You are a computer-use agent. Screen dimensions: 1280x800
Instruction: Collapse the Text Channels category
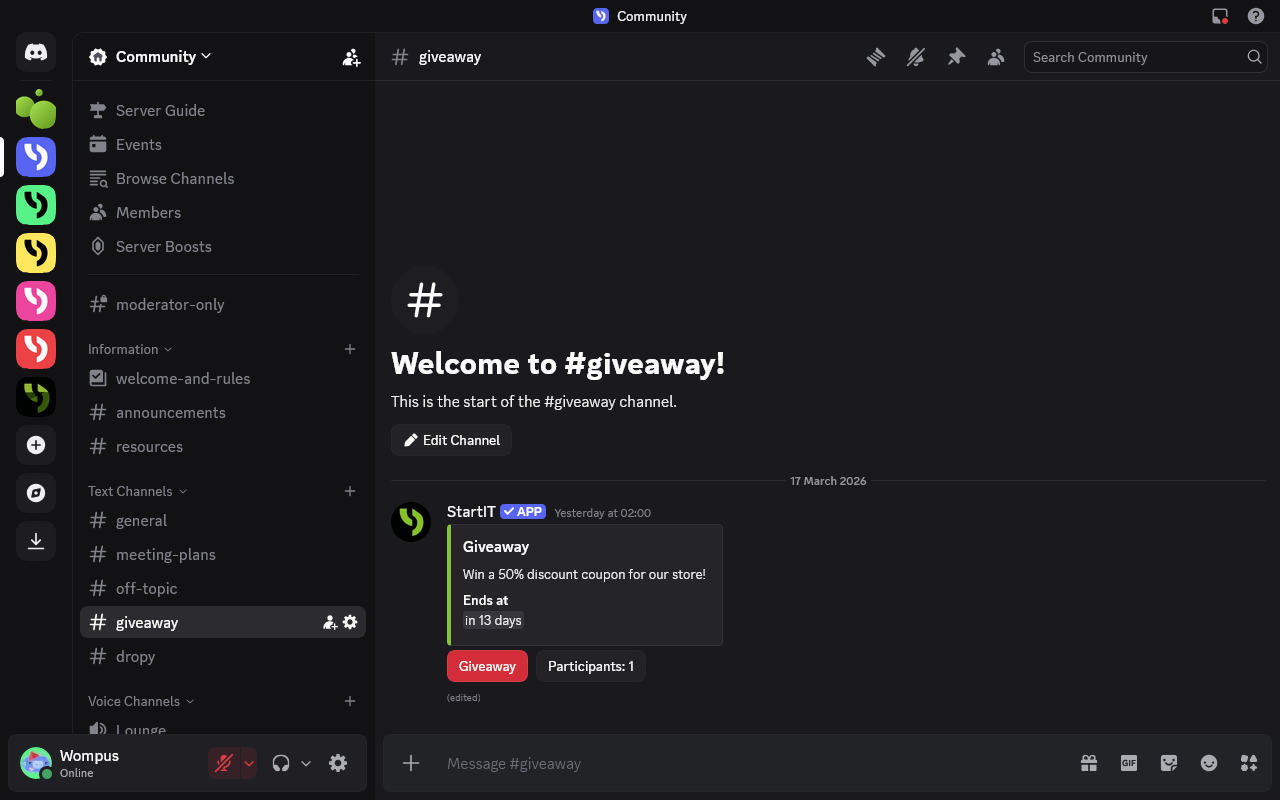click(130, 491)
